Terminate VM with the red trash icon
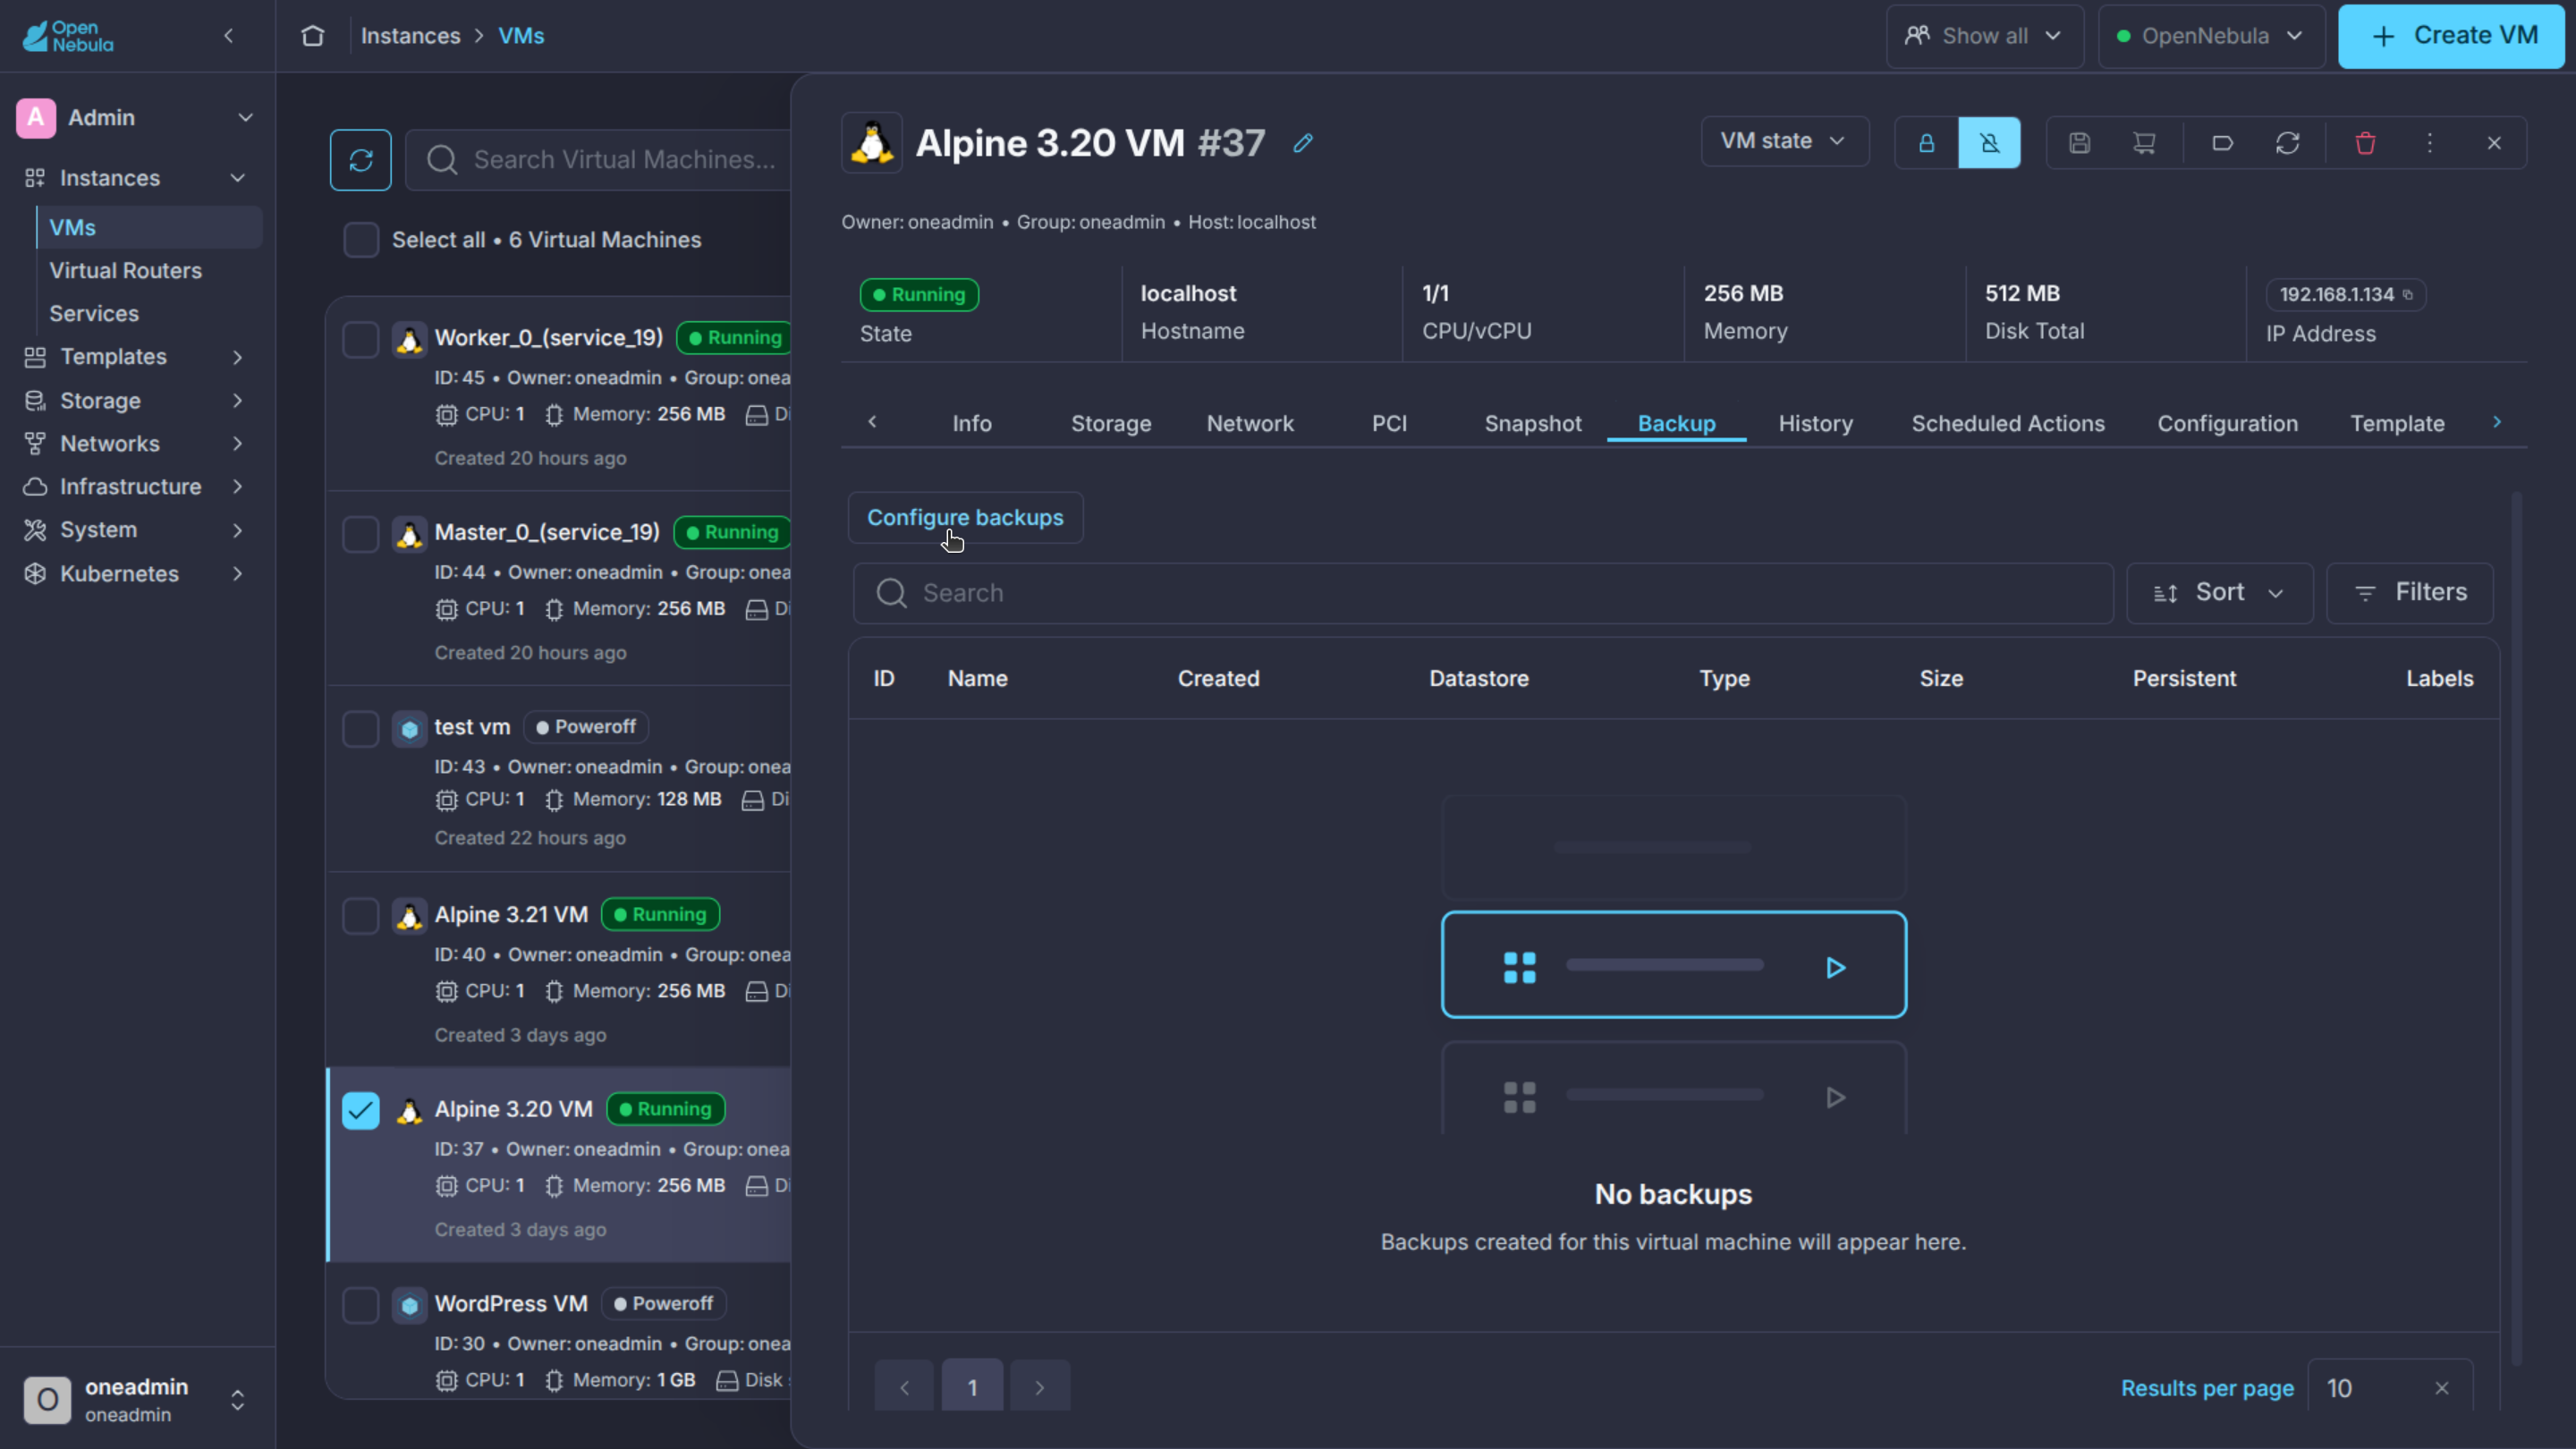 2365,143
